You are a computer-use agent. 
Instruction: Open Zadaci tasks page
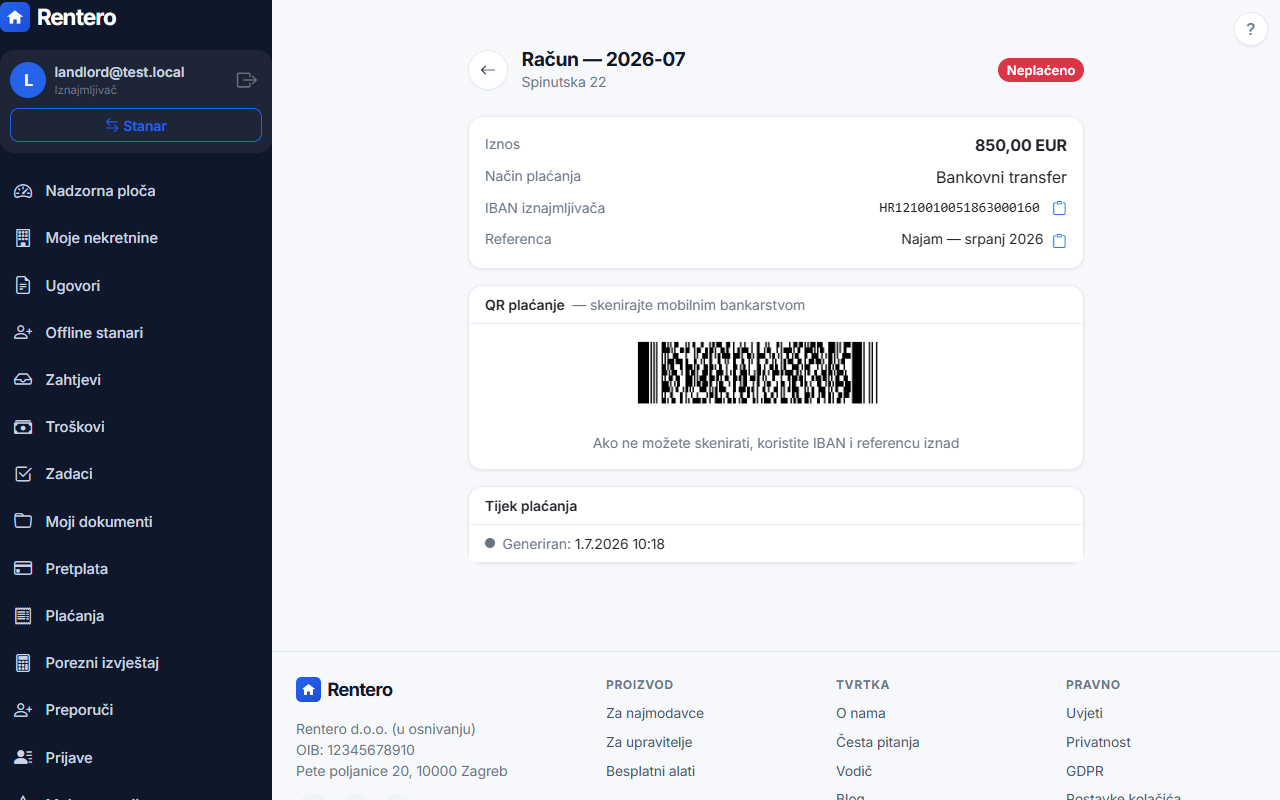point(136,474)
